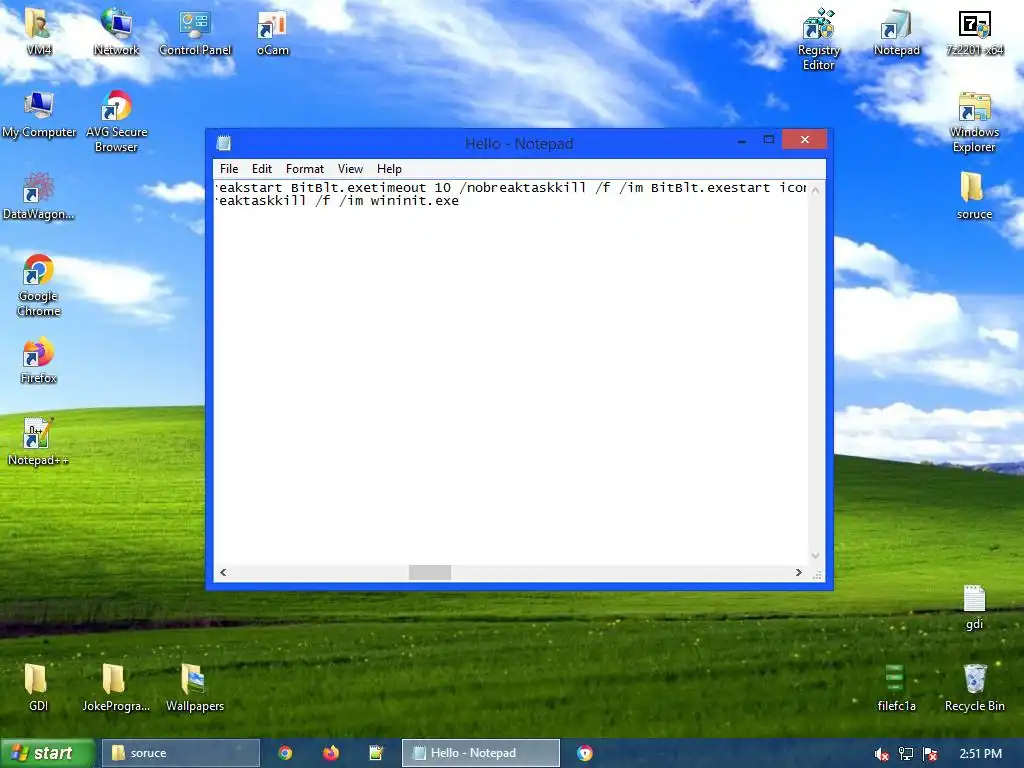
Task: Open the Help menu in Notepad
Action: point(389,168)
